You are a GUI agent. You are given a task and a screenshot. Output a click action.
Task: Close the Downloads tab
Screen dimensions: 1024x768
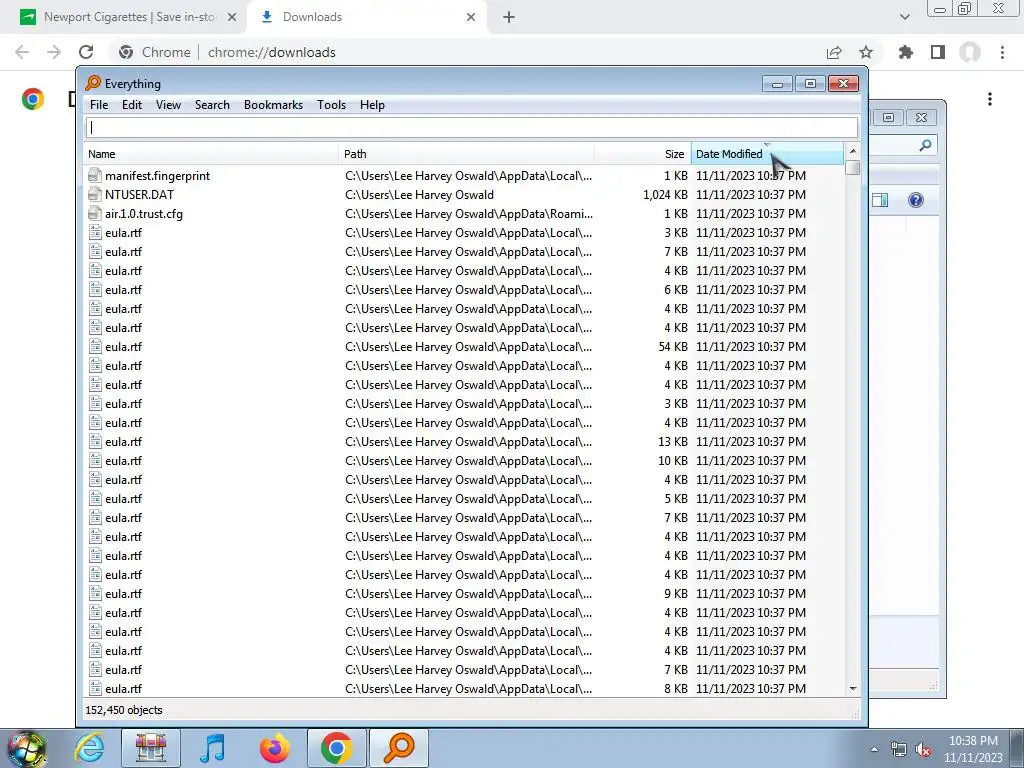coord(471,17)
